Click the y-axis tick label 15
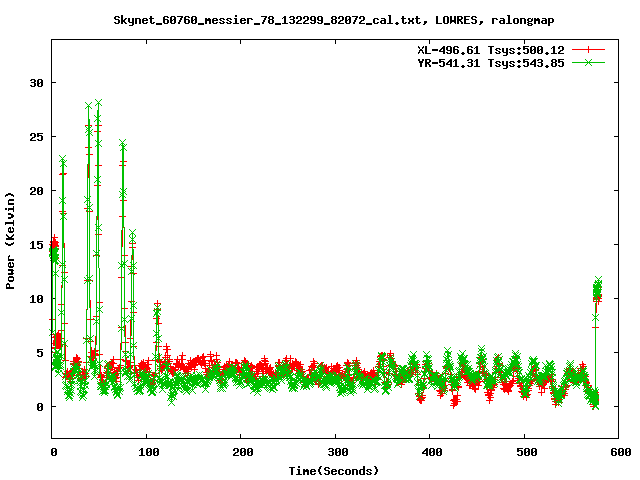The width and height of the screenshot is (640, 480). click(36, 245)
